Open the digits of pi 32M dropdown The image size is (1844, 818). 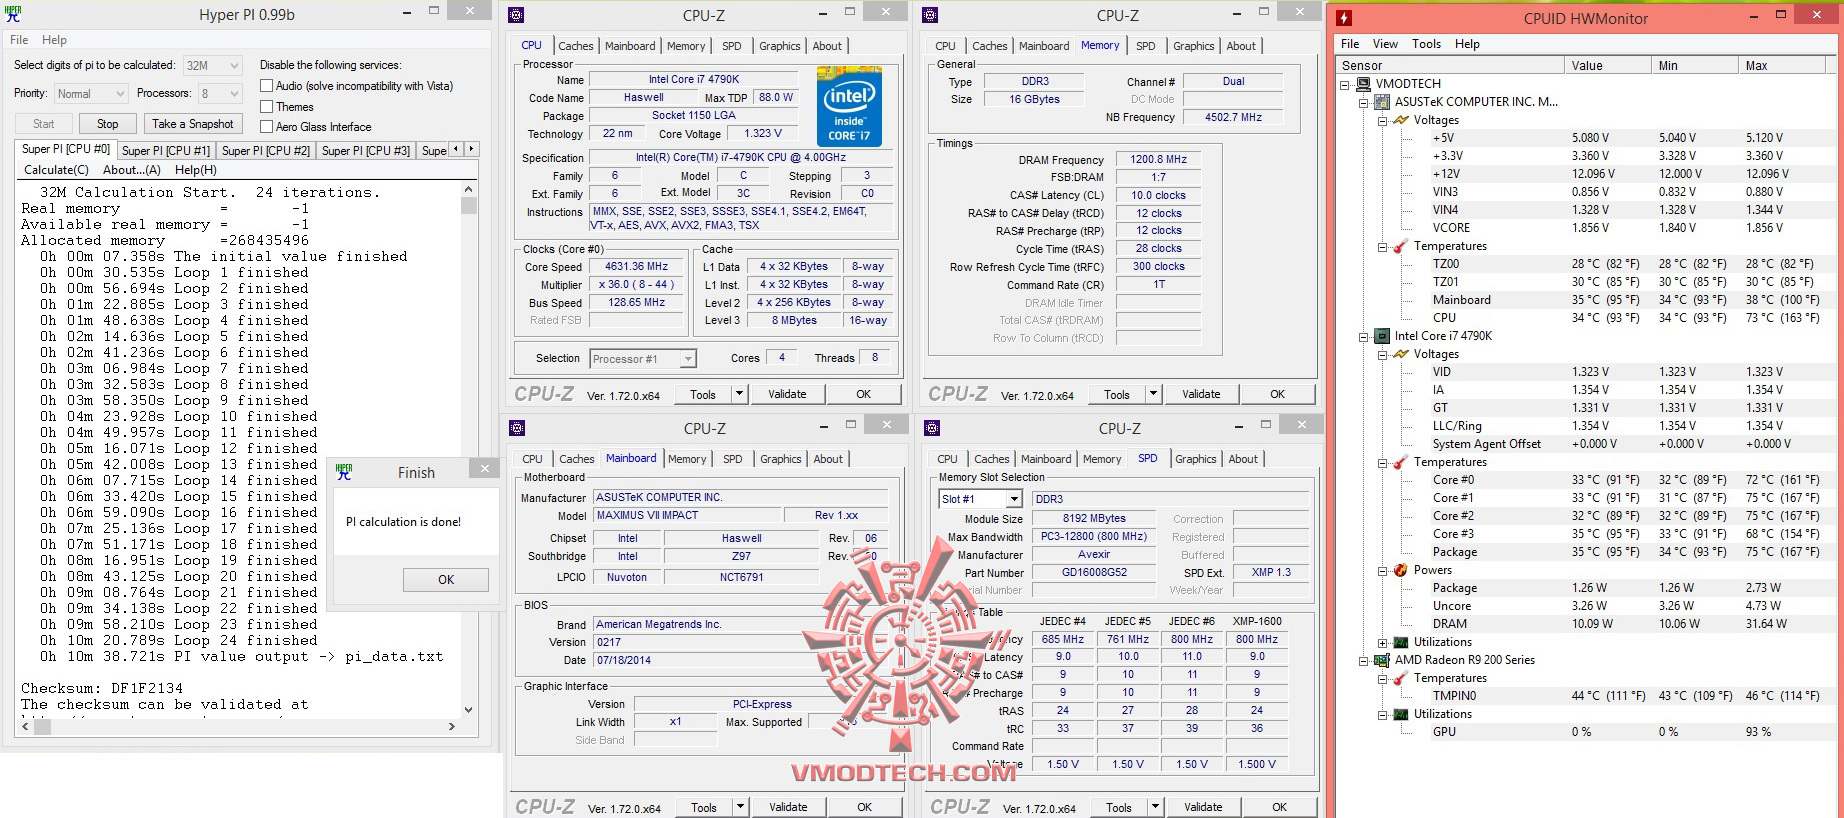tap(213, 66)
